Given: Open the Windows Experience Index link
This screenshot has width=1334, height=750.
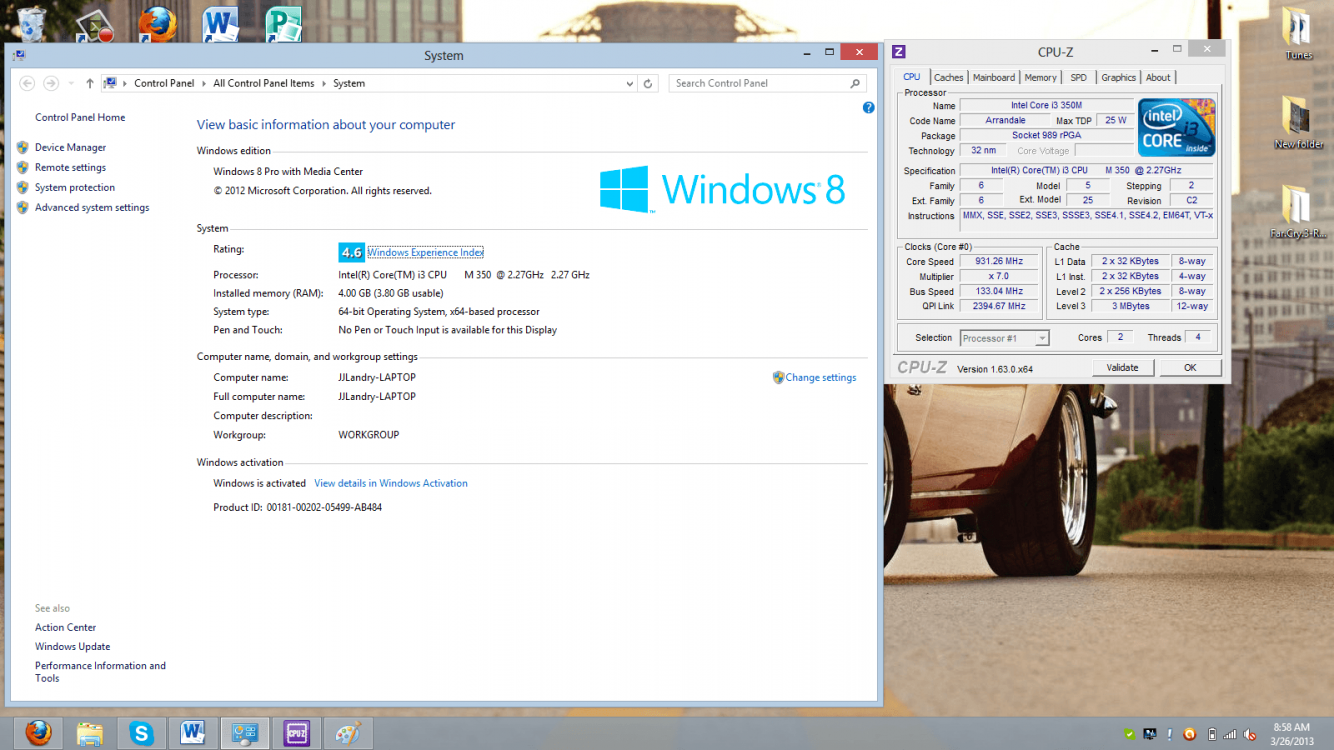Looking at the screenshot, I should click(426, 253).
